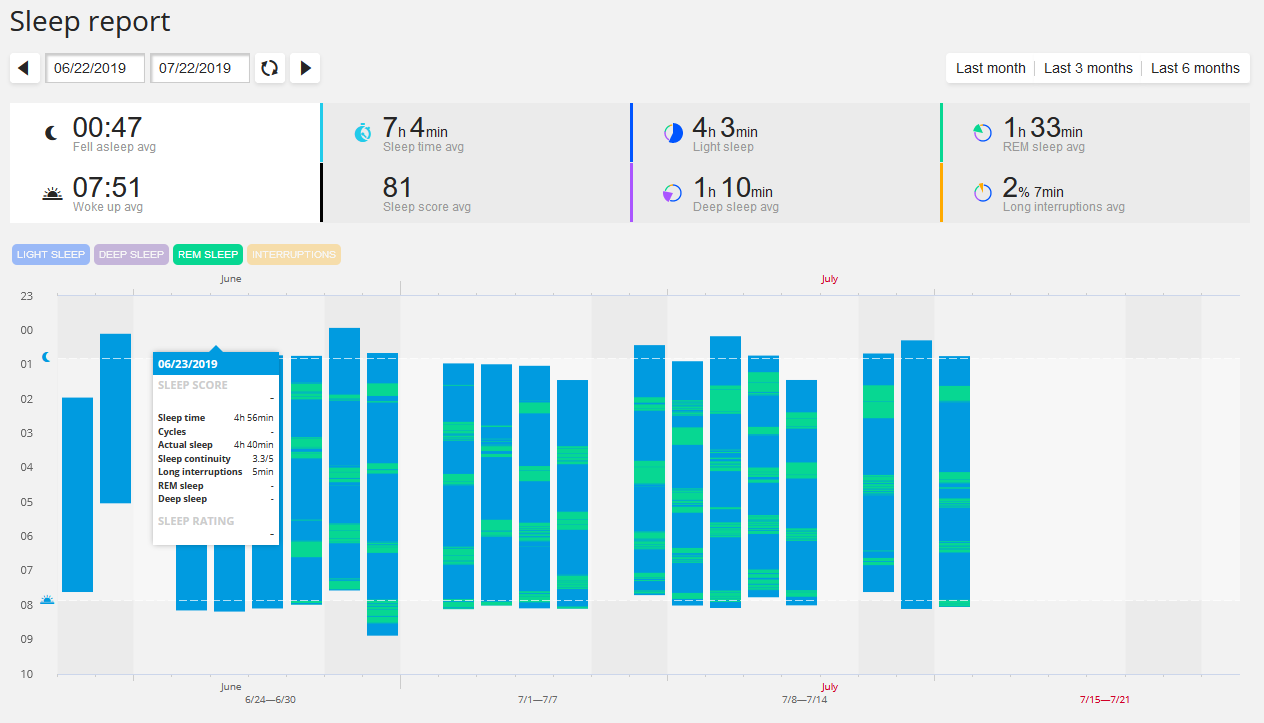Toggle the INTERRUPTIONS legend filter

pos(294,254)
